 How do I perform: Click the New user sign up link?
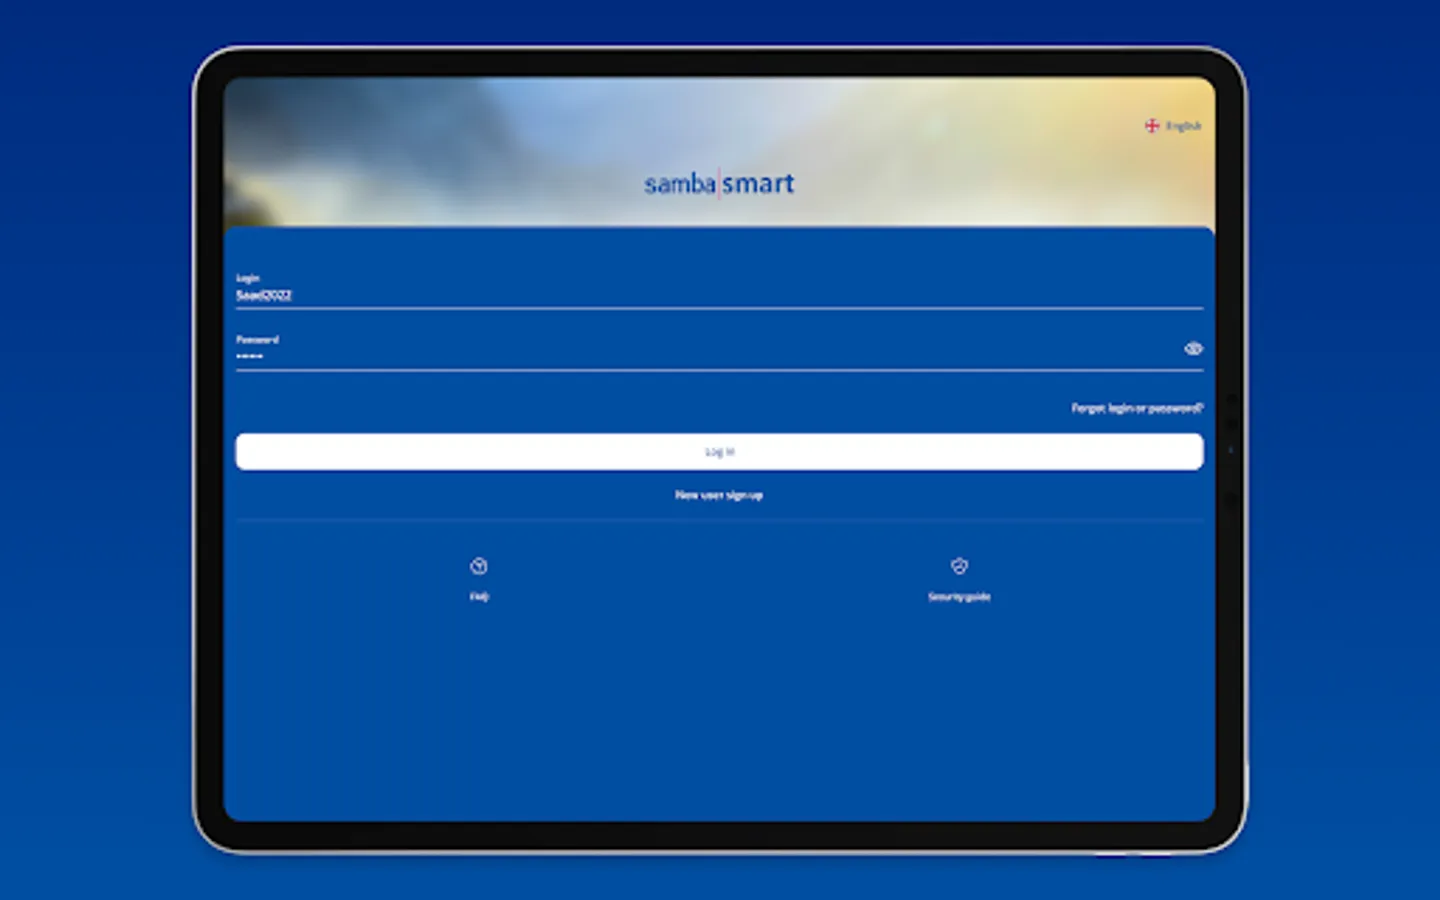click(719, 494)
